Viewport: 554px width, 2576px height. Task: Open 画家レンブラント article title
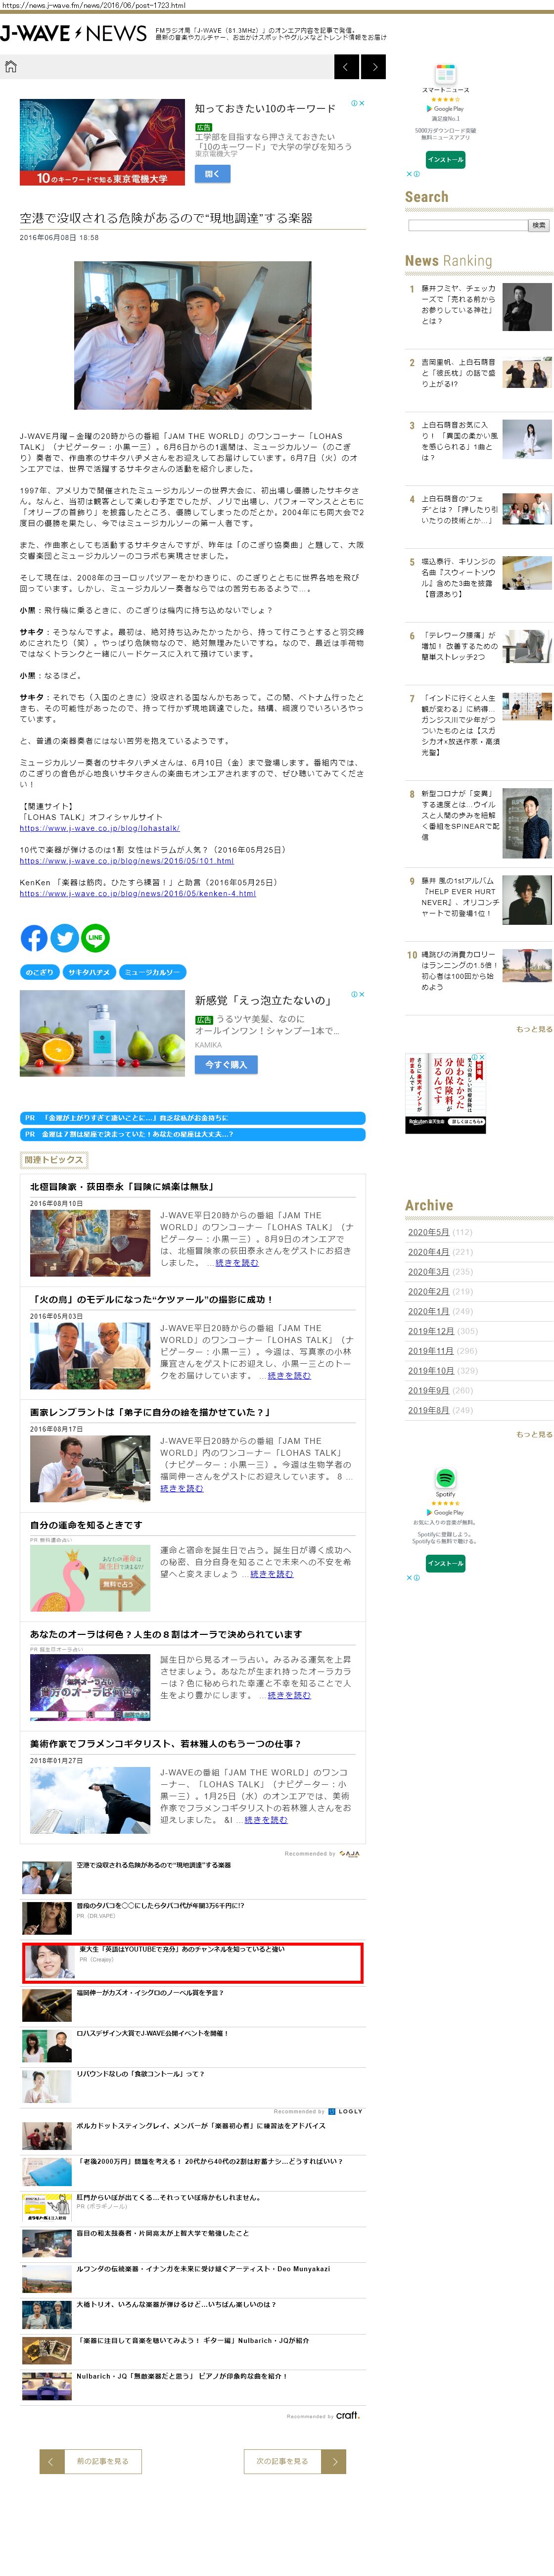click(150, 1412)
